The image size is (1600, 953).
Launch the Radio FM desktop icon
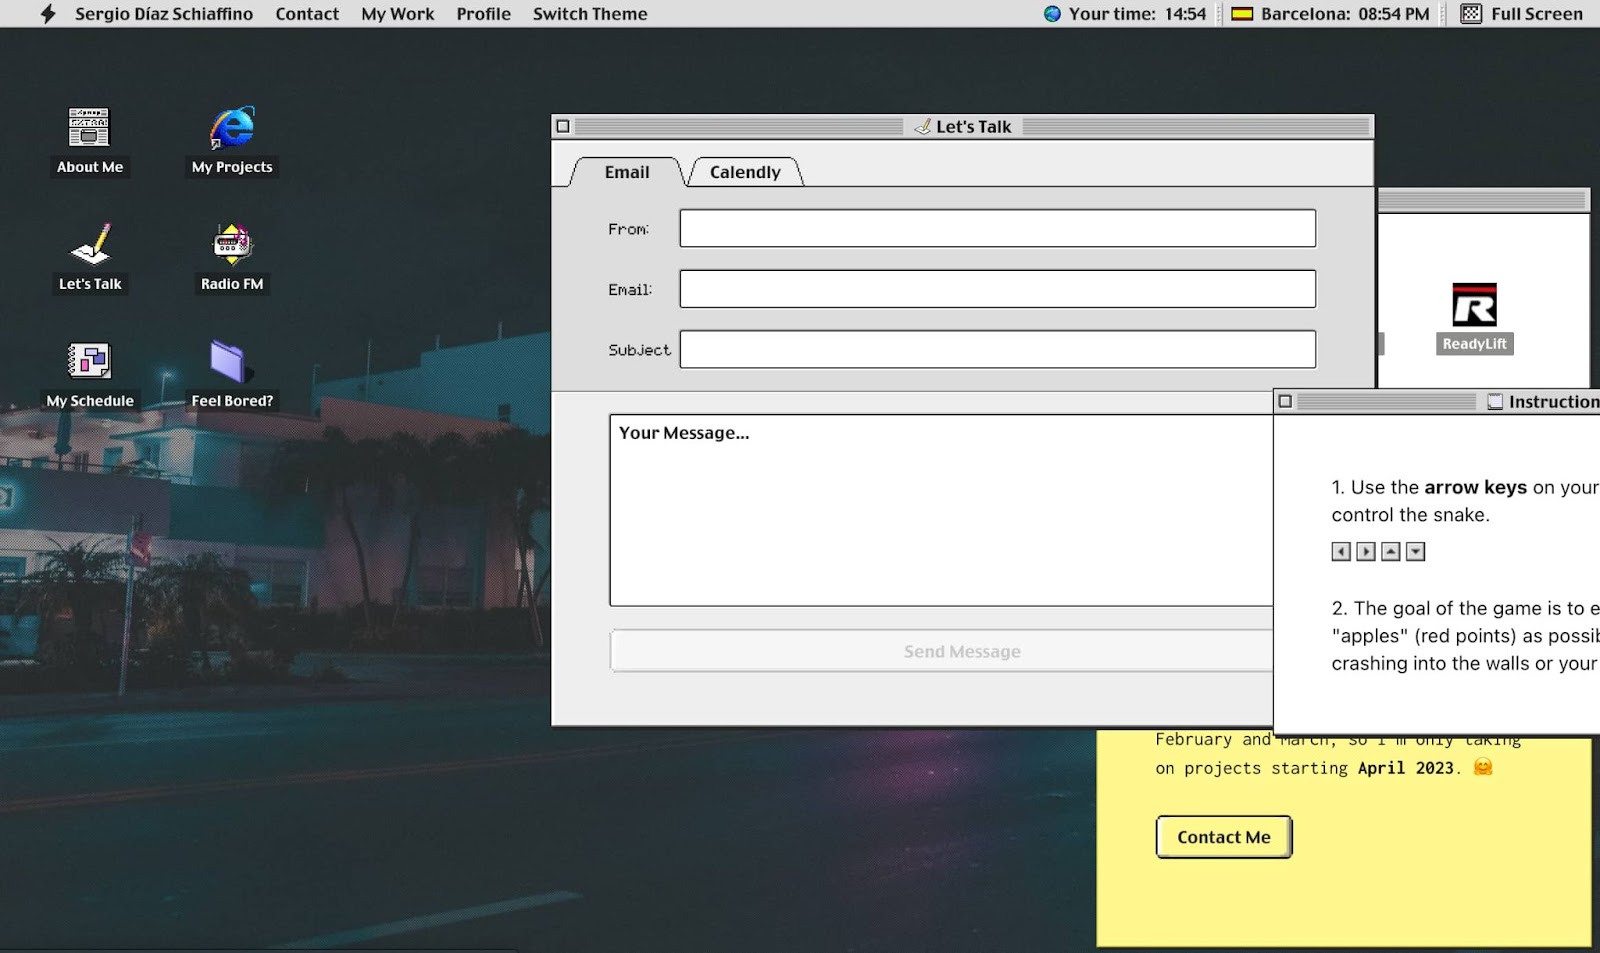pyautogui.click(x=231, y=245)
